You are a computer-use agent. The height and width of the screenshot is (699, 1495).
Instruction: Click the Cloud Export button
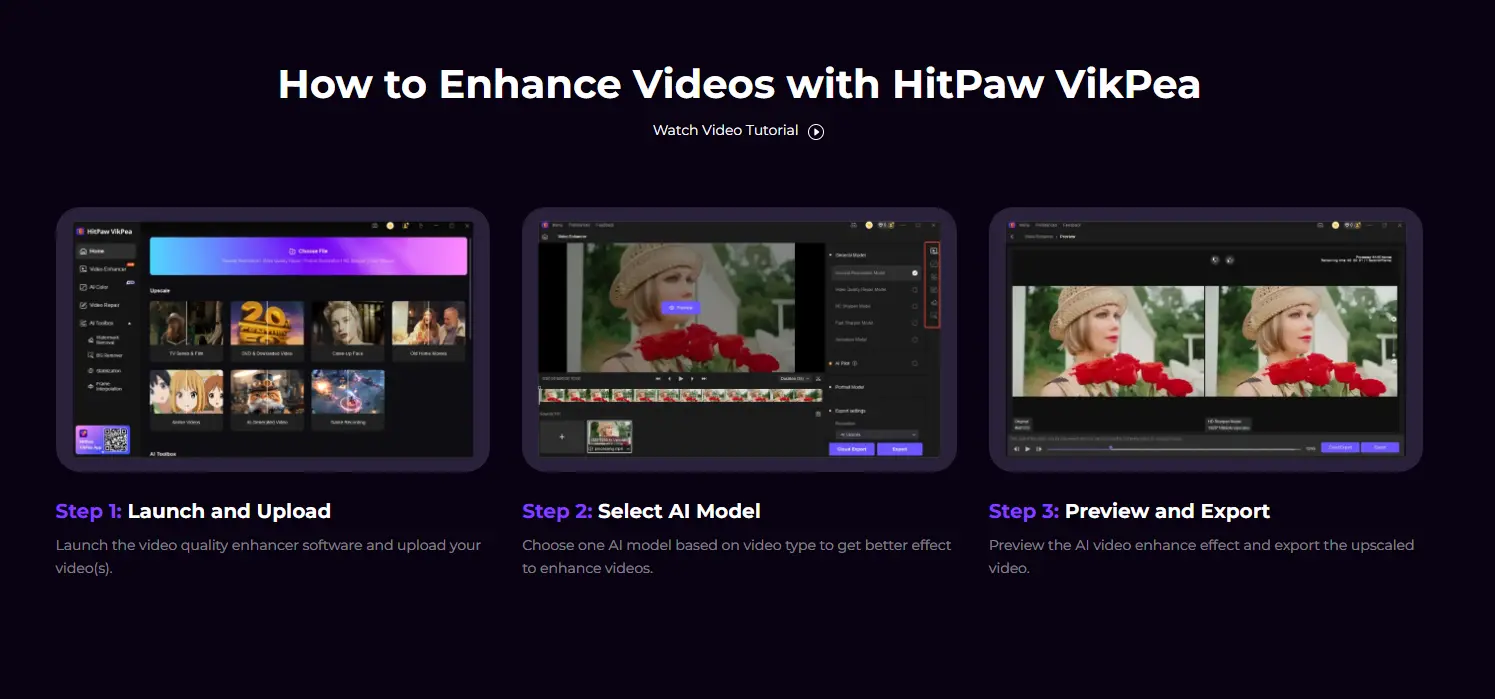tap(850, 448)
